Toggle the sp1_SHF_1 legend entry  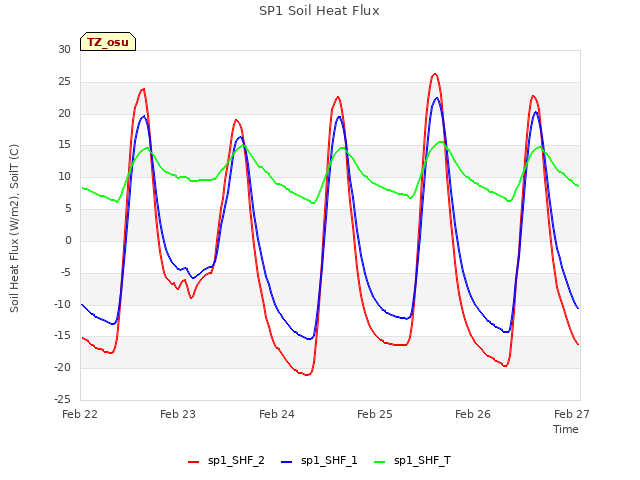point(319,461)
